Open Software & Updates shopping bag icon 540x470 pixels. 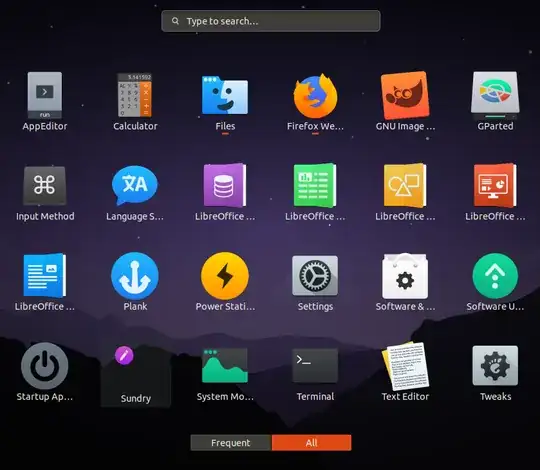click(x=405, y=276)
